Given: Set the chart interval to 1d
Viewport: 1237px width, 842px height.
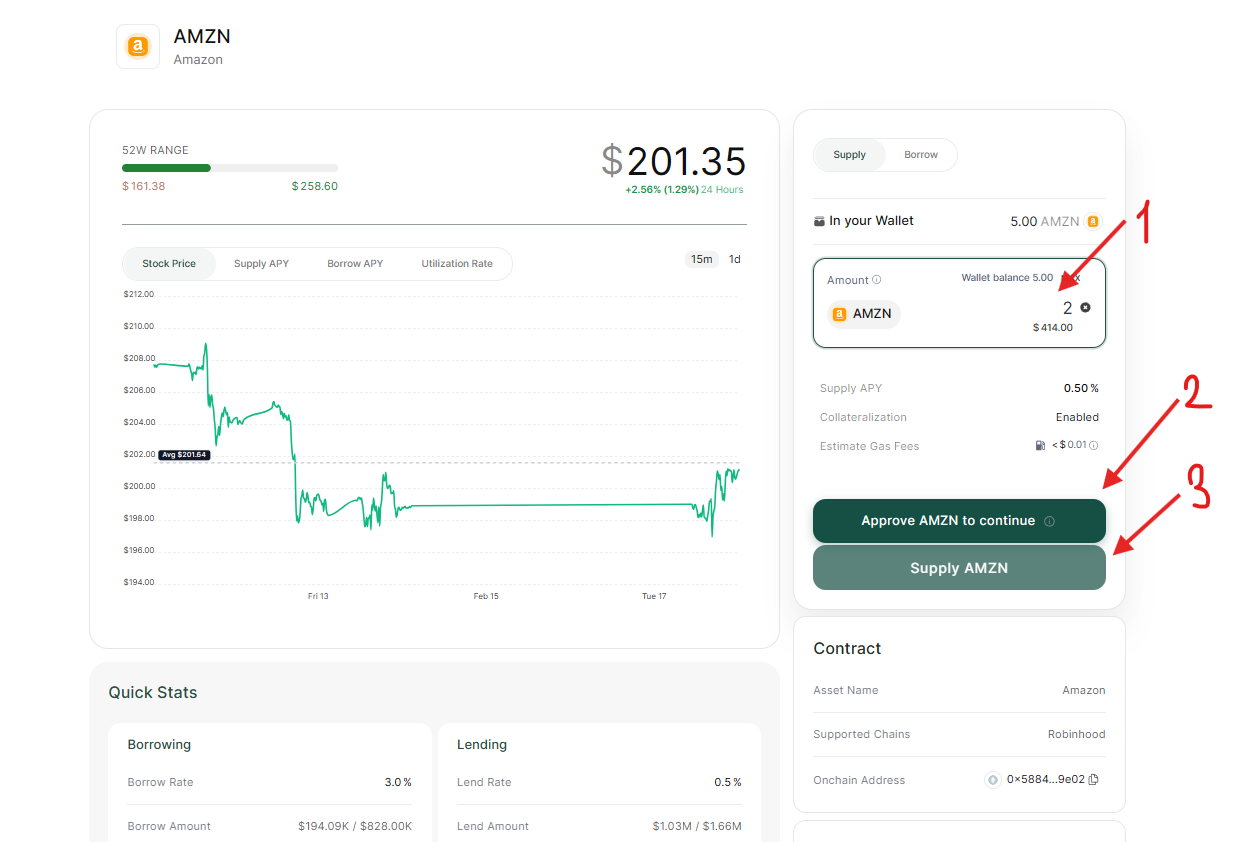Looking at the screenshot, I should point(735,260).
